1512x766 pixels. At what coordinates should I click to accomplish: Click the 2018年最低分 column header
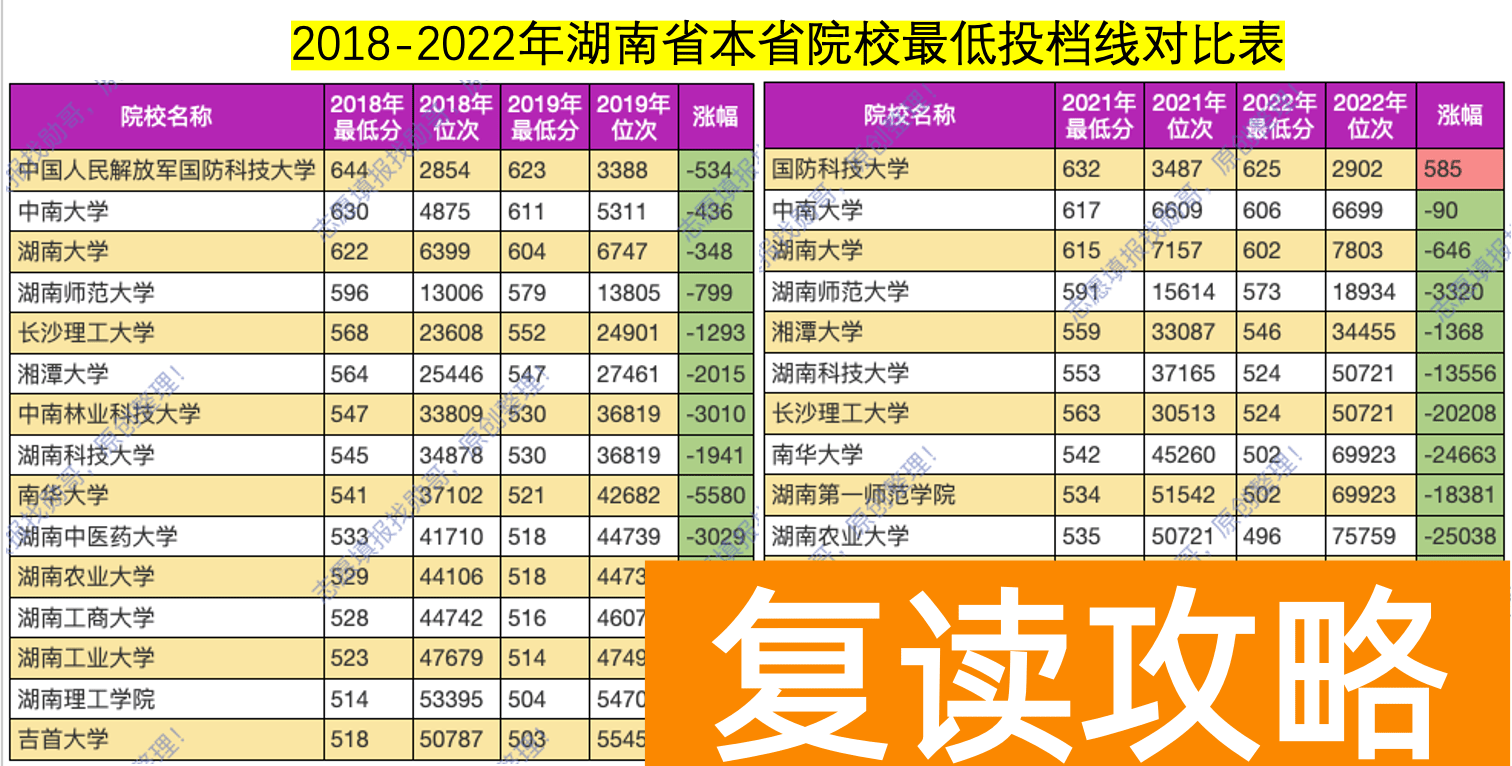(366, 115)
